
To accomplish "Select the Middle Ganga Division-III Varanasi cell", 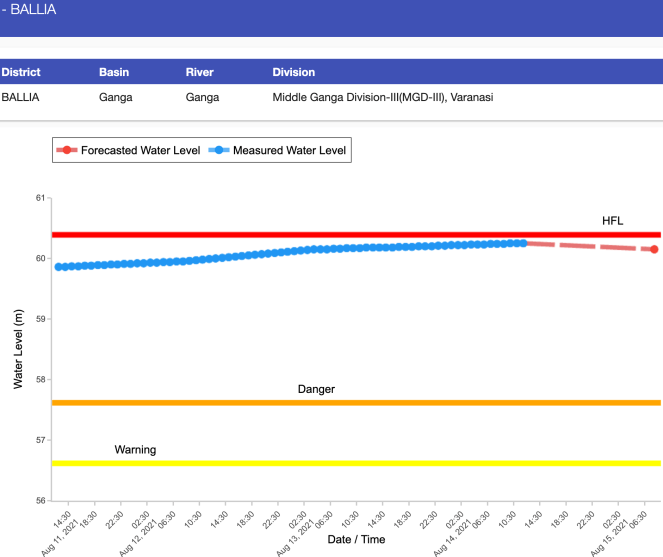I will tap(383, 98).
